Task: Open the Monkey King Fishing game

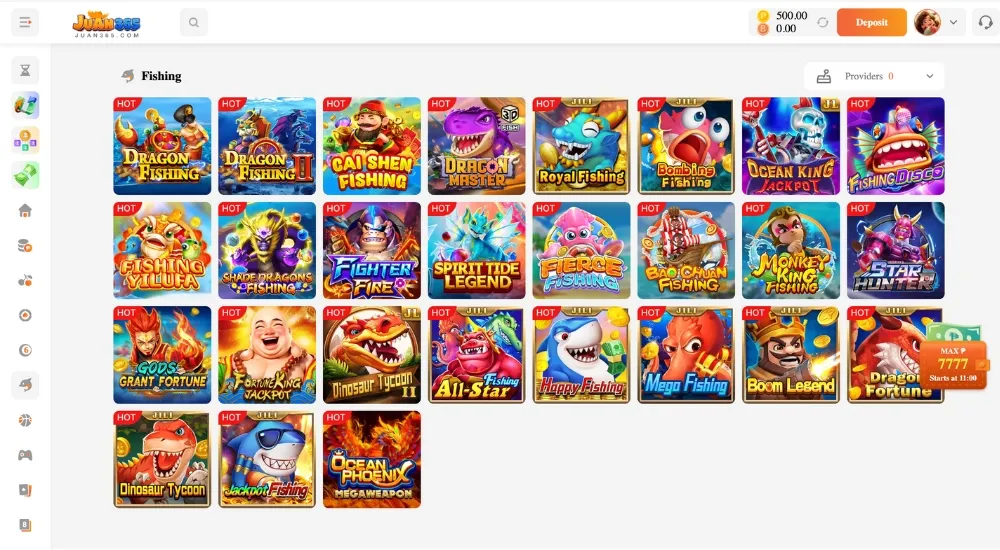Action: click(x=791, y=250)
